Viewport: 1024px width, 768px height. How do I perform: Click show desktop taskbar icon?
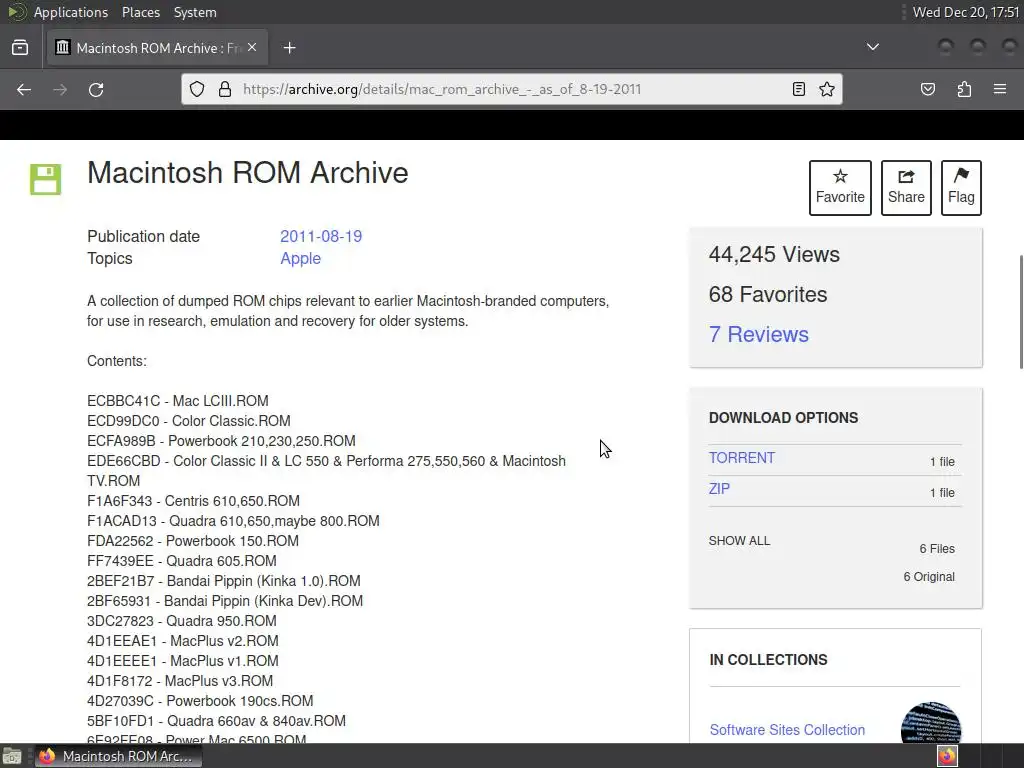[12, 756]
